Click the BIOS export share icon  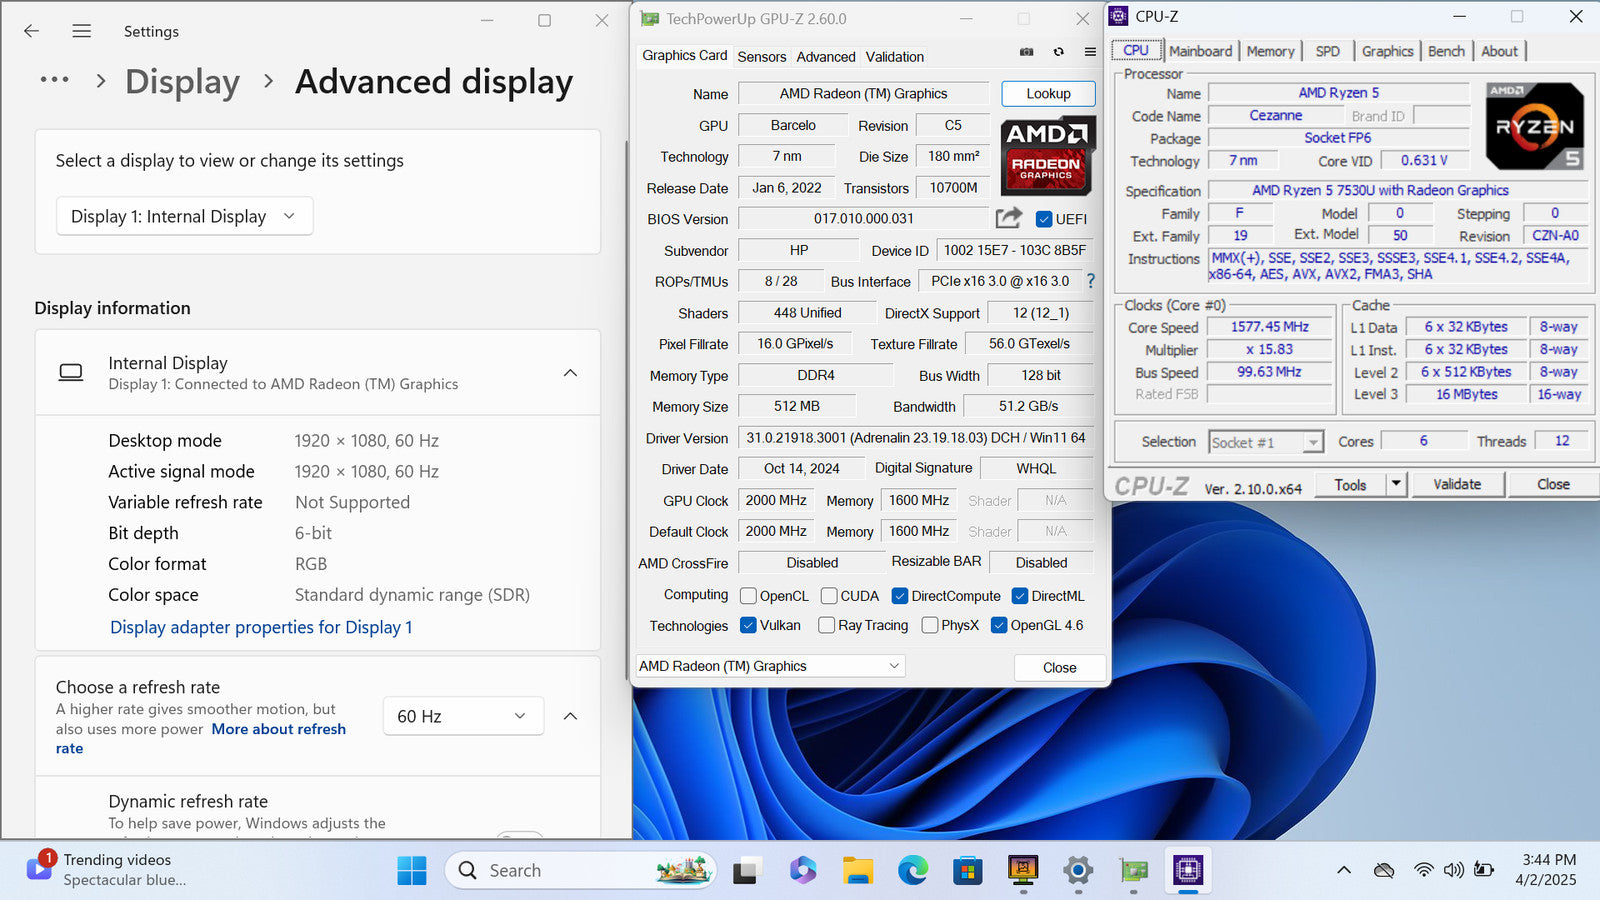tap(1009, 218)
